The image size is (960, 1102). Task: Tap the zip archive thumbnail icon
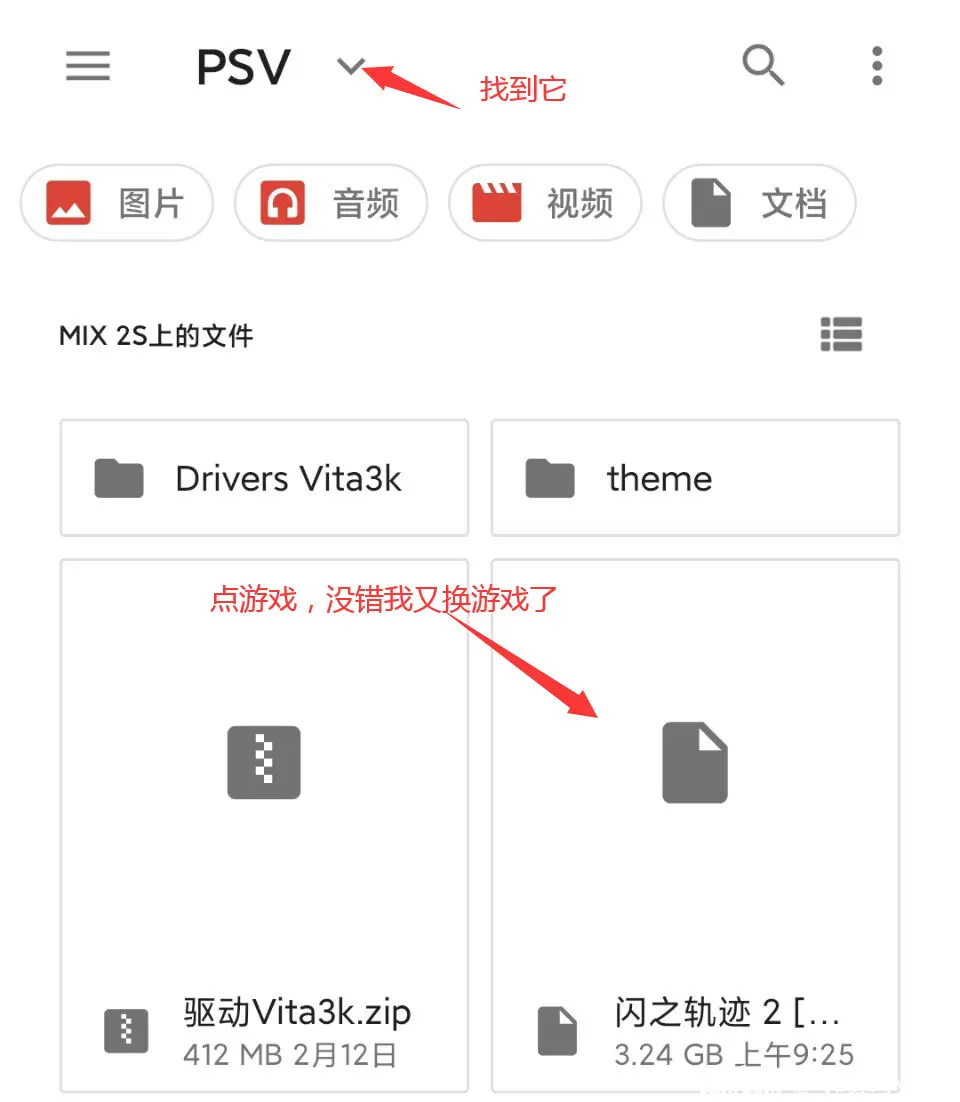coord(264,763)
